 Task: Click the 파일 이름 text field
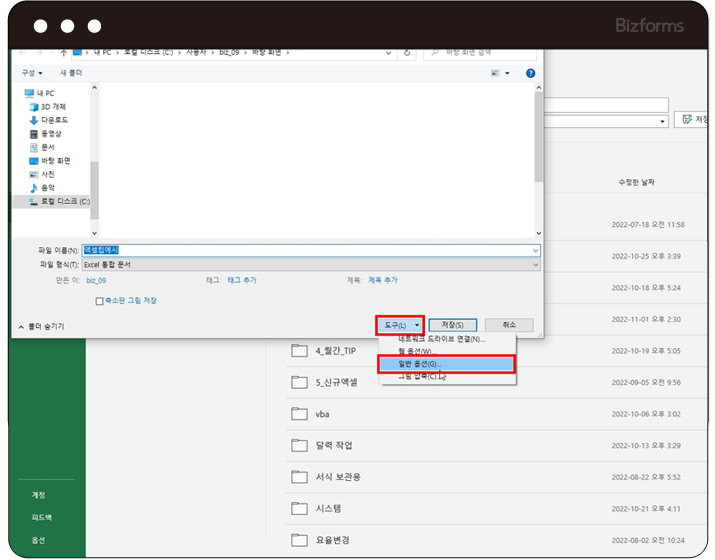(x=306, y=250)
